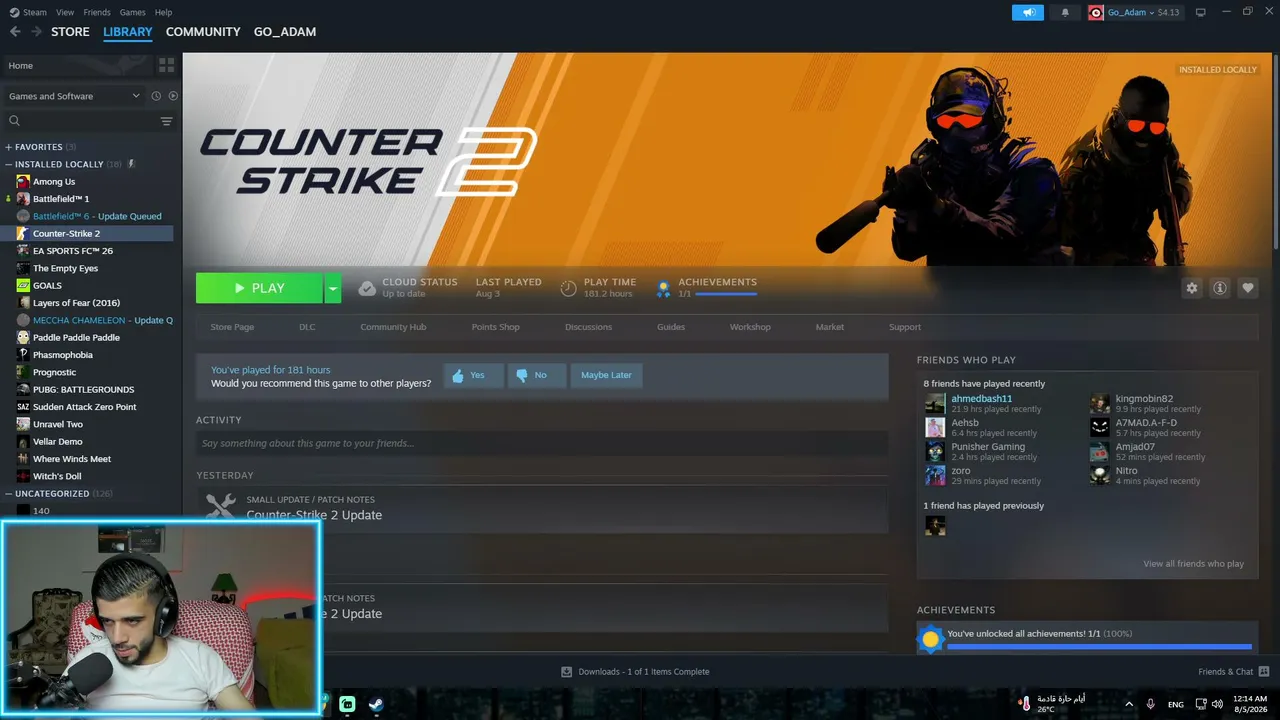1280x720 pixels.
Task: Open the green app on taskbar
Action: click(x=347, y=704)
